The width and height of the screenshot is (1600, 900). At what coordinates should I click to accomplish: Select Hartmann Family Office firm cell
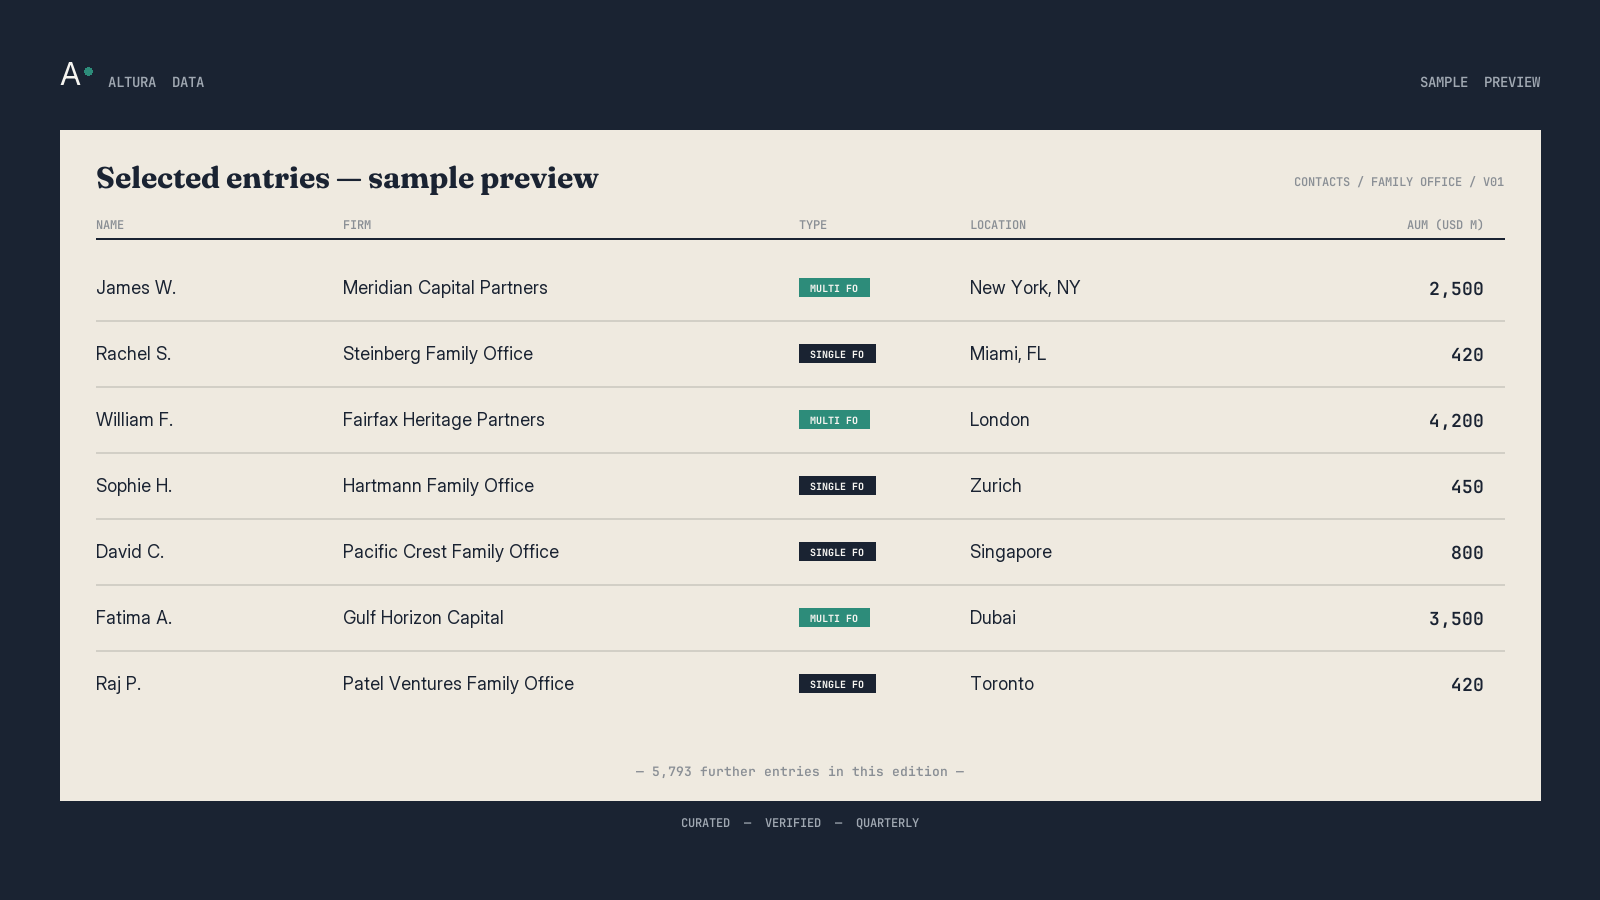point(438,486)
